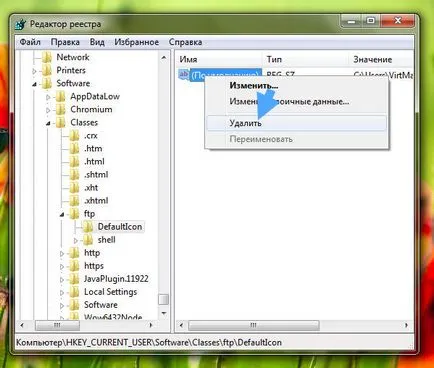Click the DefaultIcon folder icon

coord(88,227)
